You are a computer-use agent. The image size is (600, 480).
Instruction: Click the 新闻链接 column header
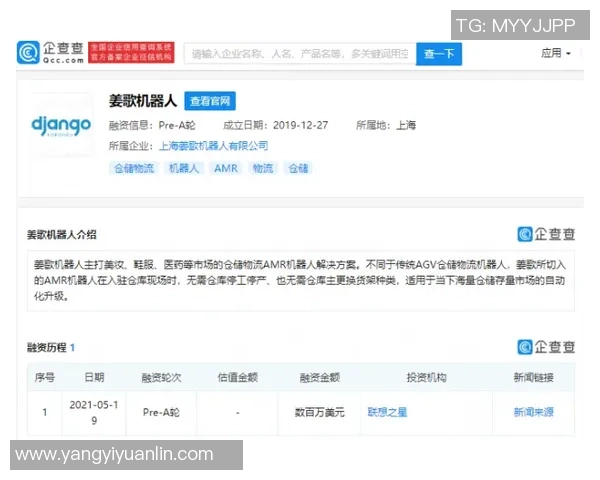pyautogui.click(x=533, y=377)
